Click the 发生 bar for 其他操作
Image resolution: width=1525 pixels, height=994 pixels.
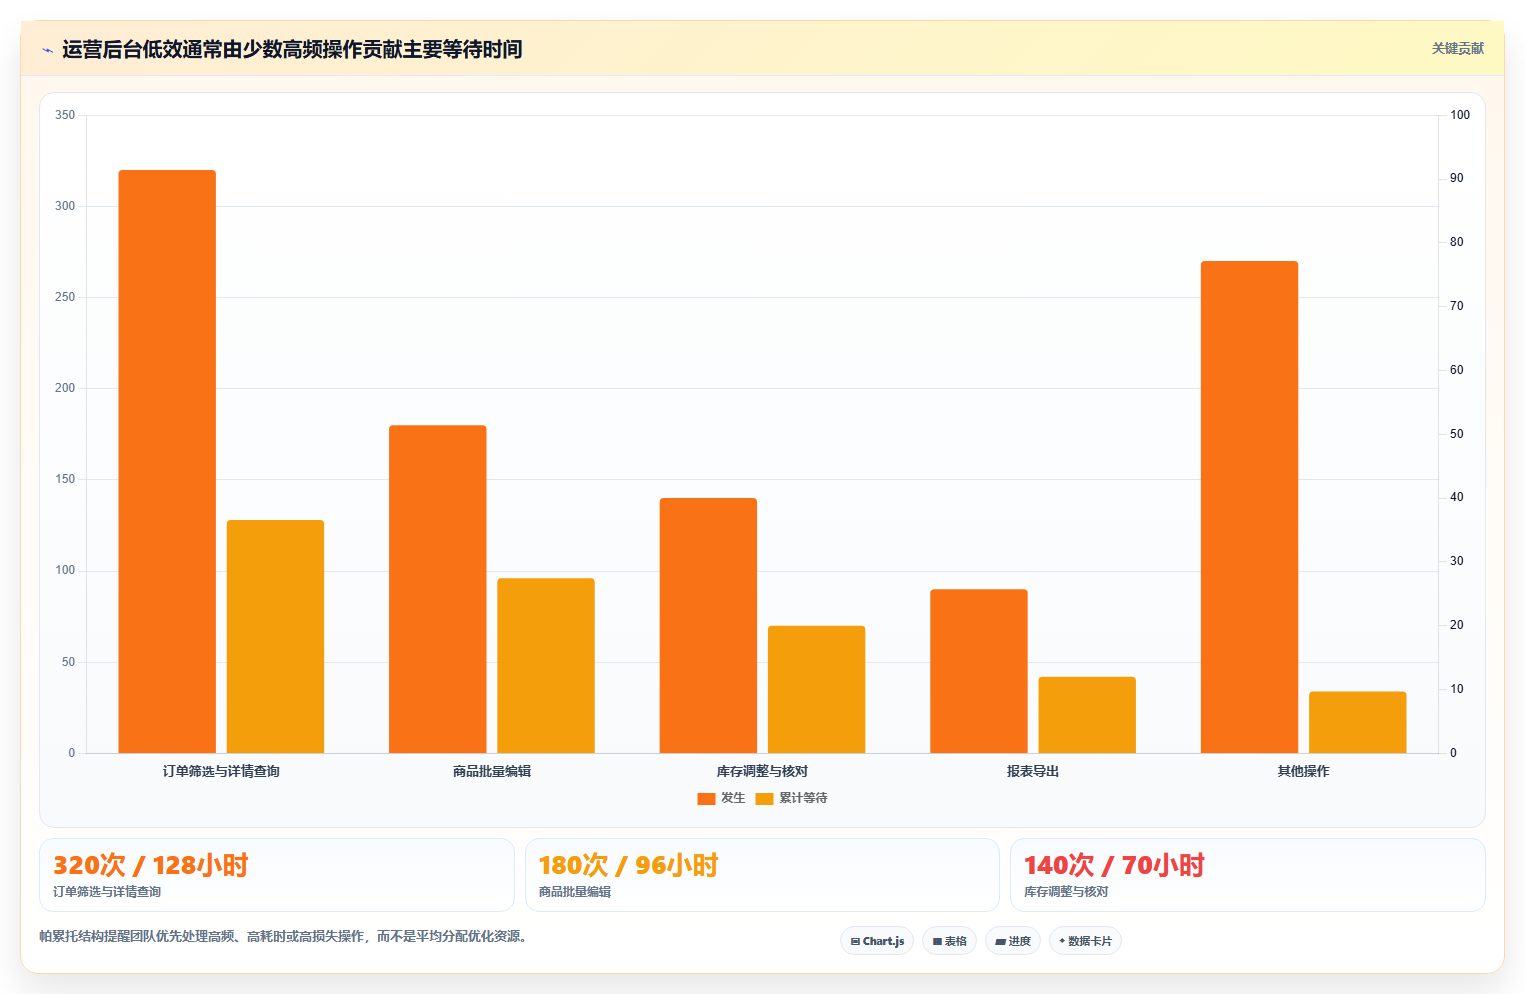(x=1249, y=507)
